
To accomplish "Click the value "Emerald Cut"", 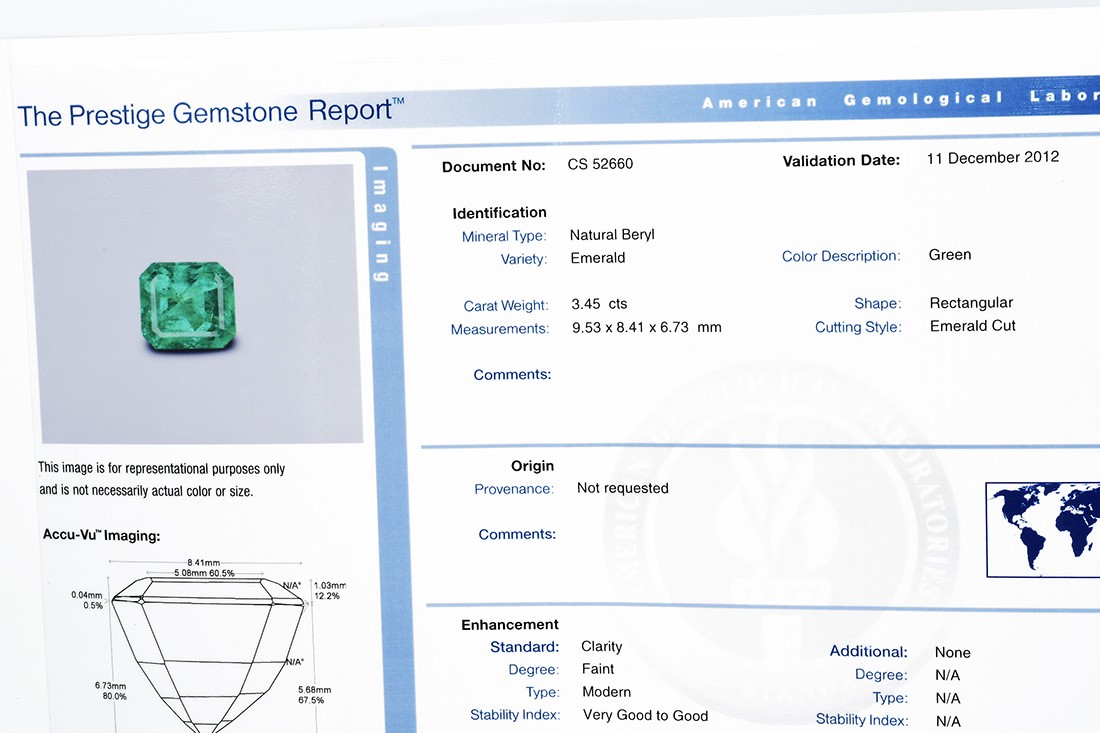I will 972,325.
